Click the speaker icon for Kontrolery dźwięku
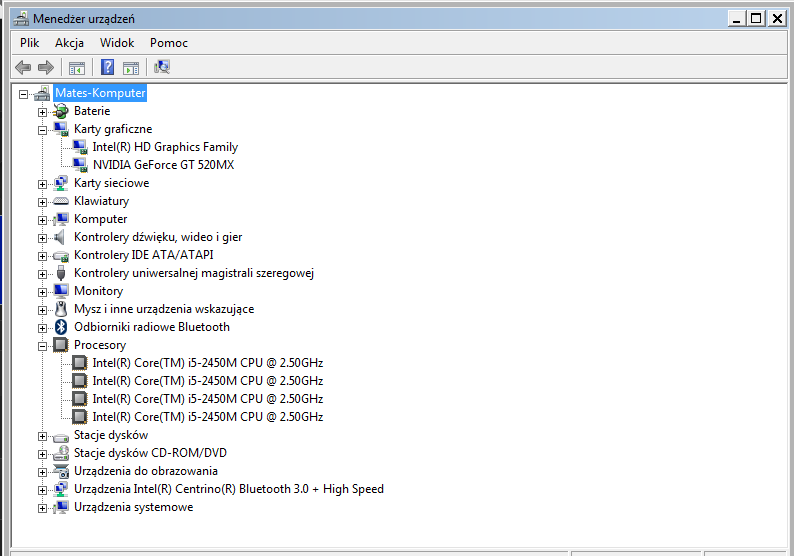 [x=60, y=237]
